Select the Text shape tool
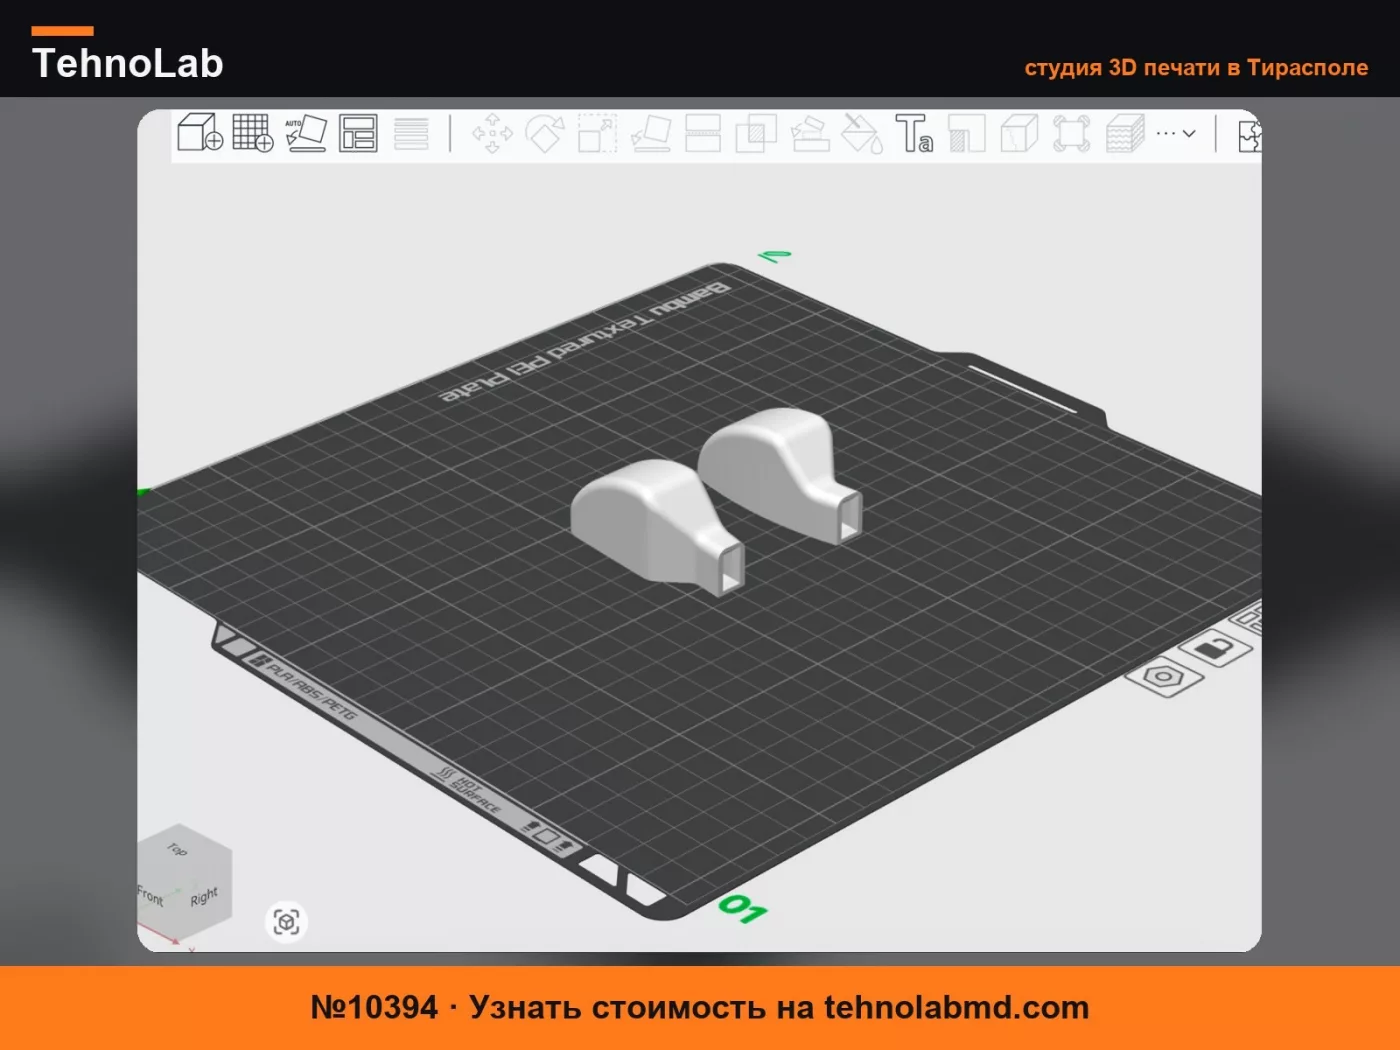The height and width of the screenshot is (1050, 1400). 914,133
